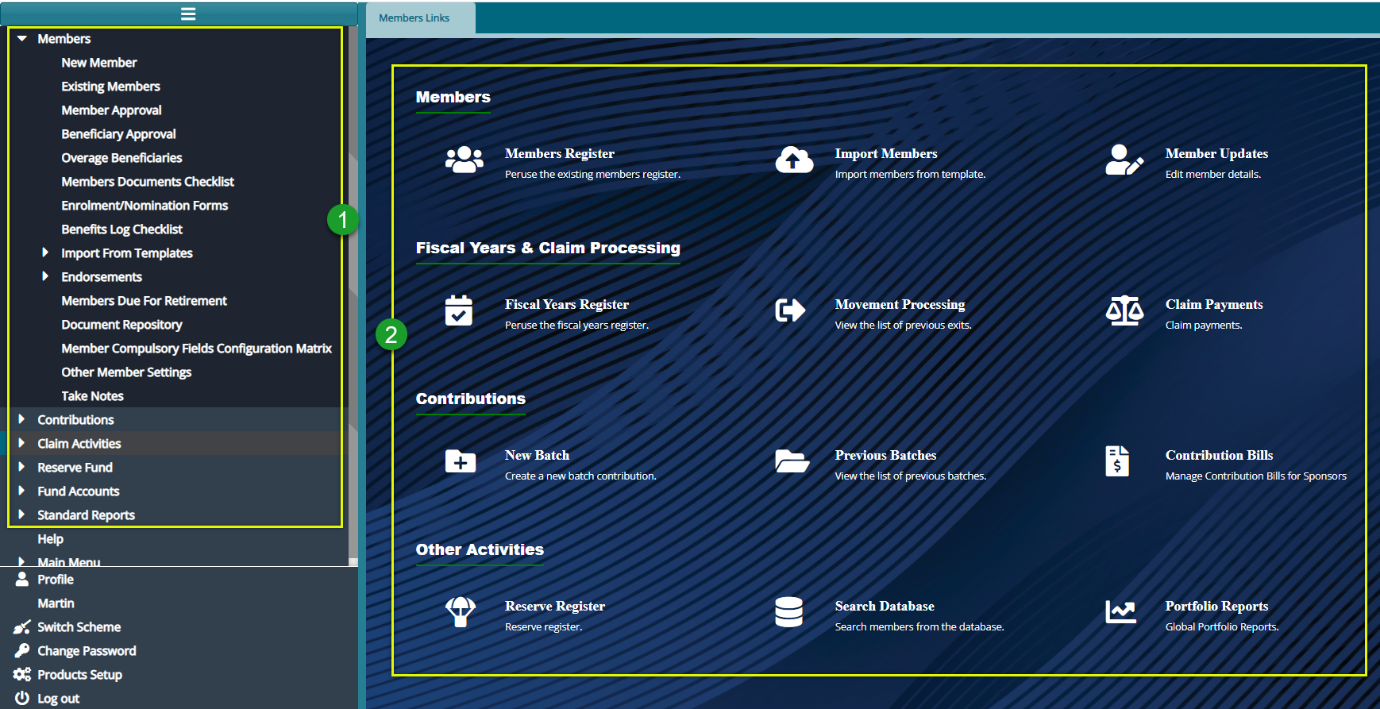Viewport: 1380px width, 709px height.
Task: Click the Contribution Bills invoice icon
Action: tap(1117, 461)
